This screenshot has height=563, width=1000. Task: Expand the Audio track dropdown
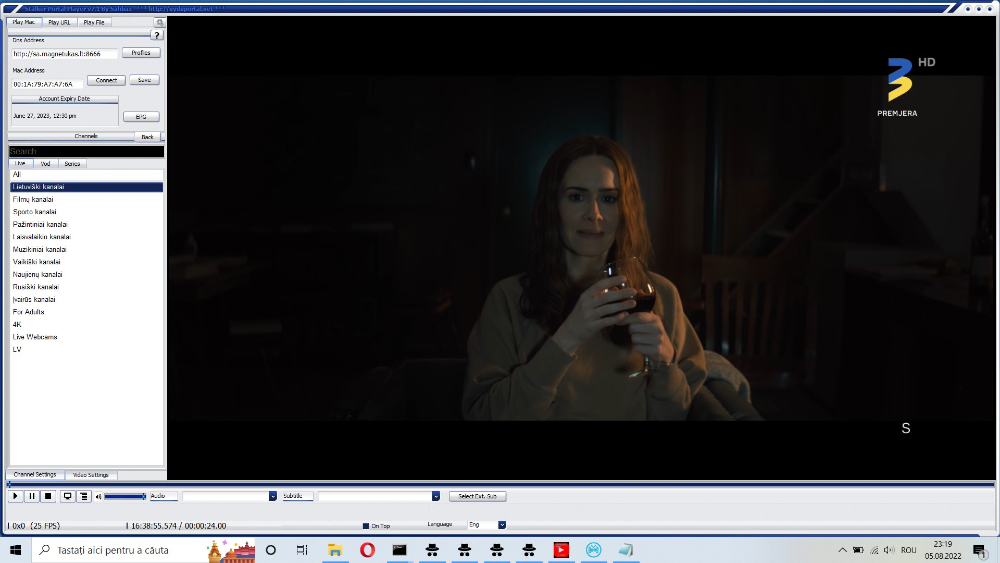[x=272, y=496]
